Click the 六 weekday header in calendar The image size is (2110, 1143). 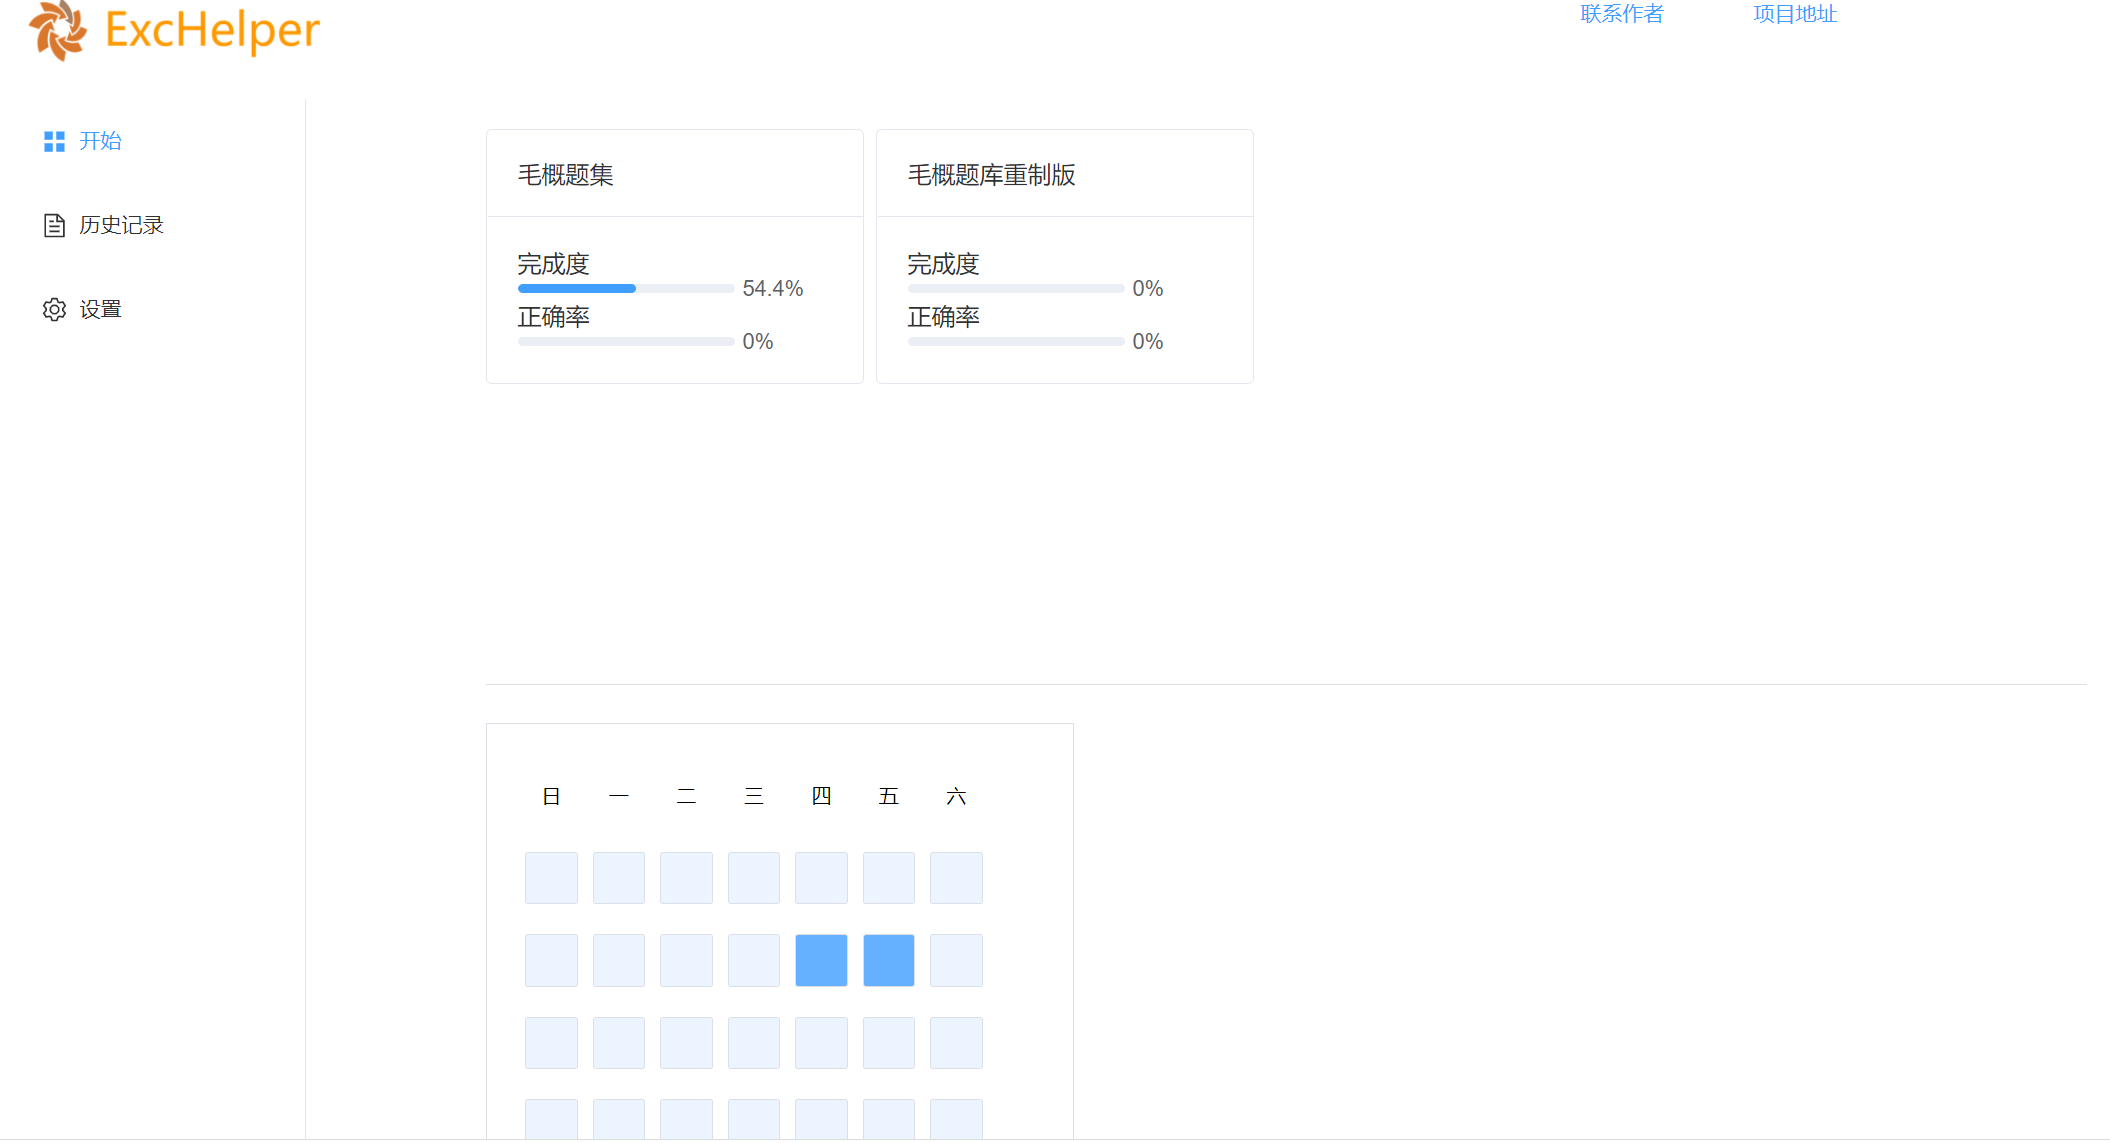click(956, 796)
